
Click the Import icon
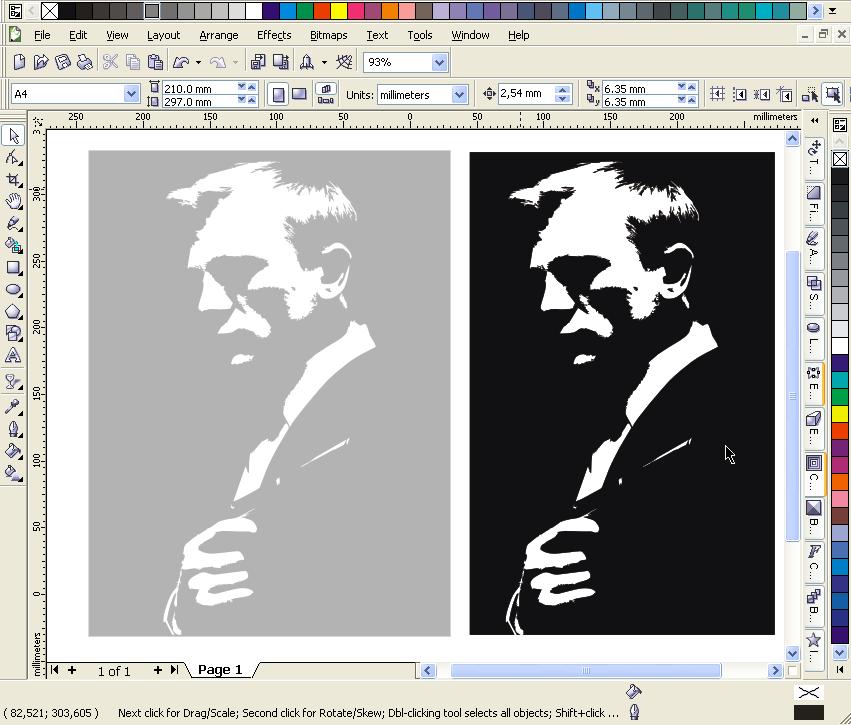(x=258, y=62)
